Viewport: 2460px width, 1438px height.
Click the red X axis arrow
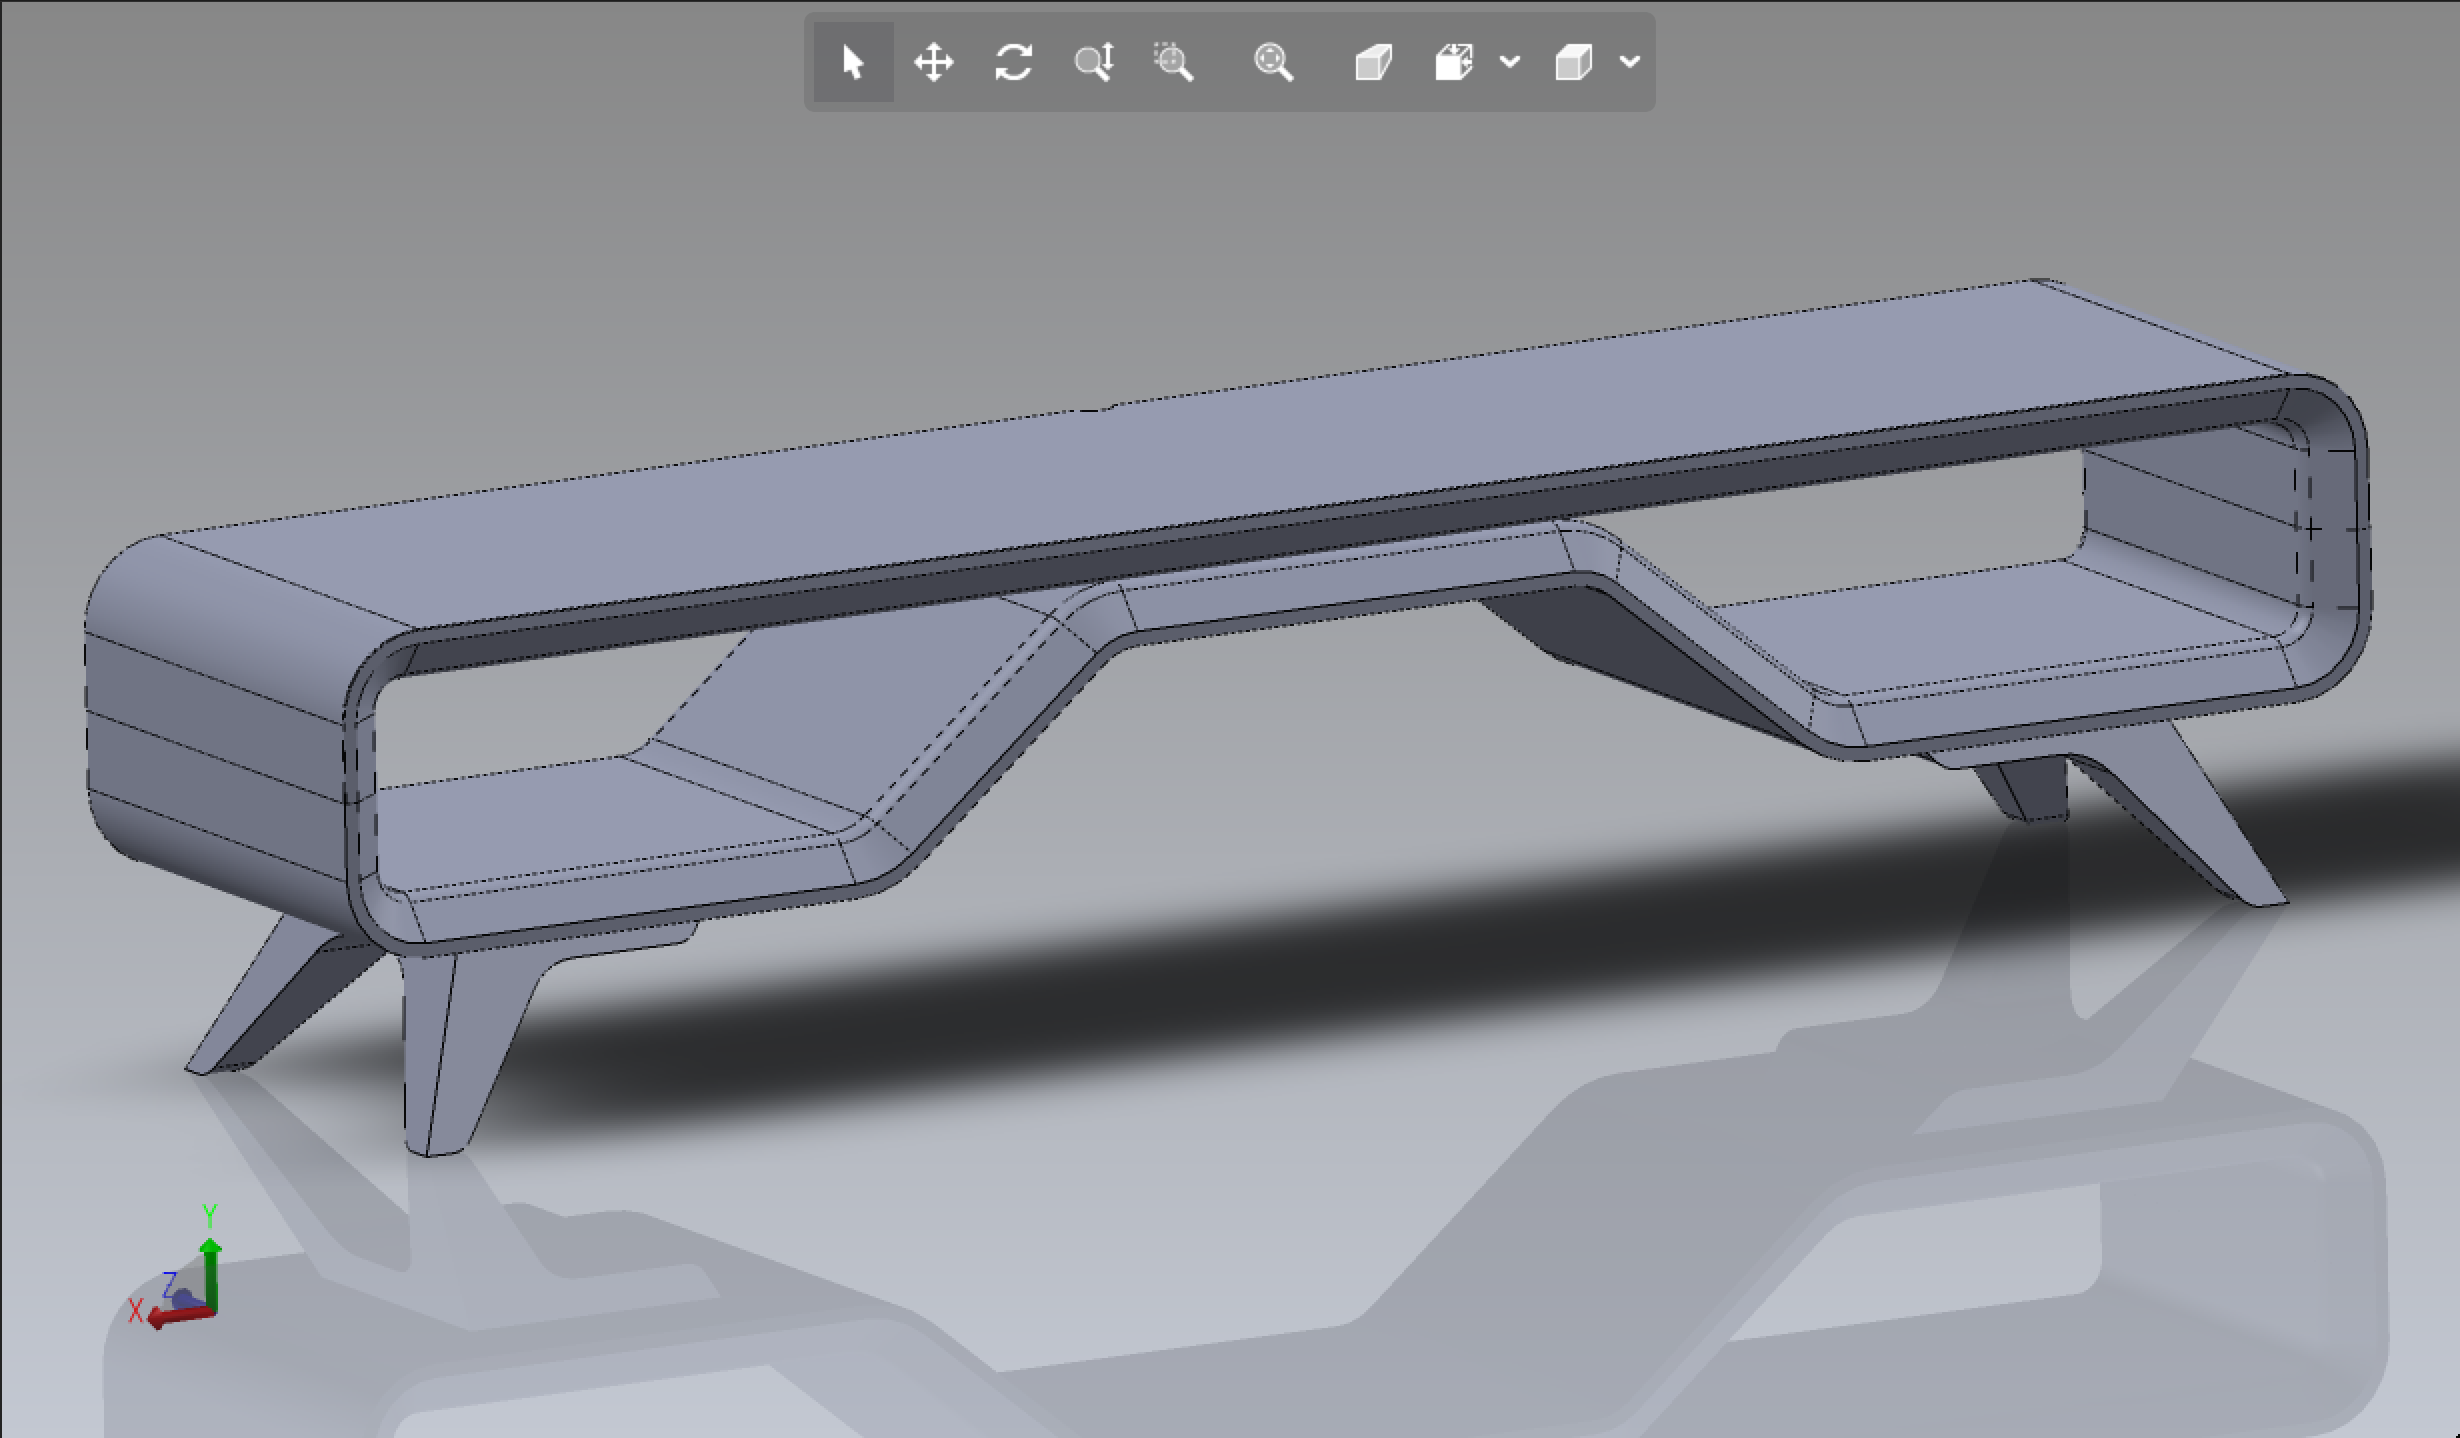click(x=175, y=1317)
